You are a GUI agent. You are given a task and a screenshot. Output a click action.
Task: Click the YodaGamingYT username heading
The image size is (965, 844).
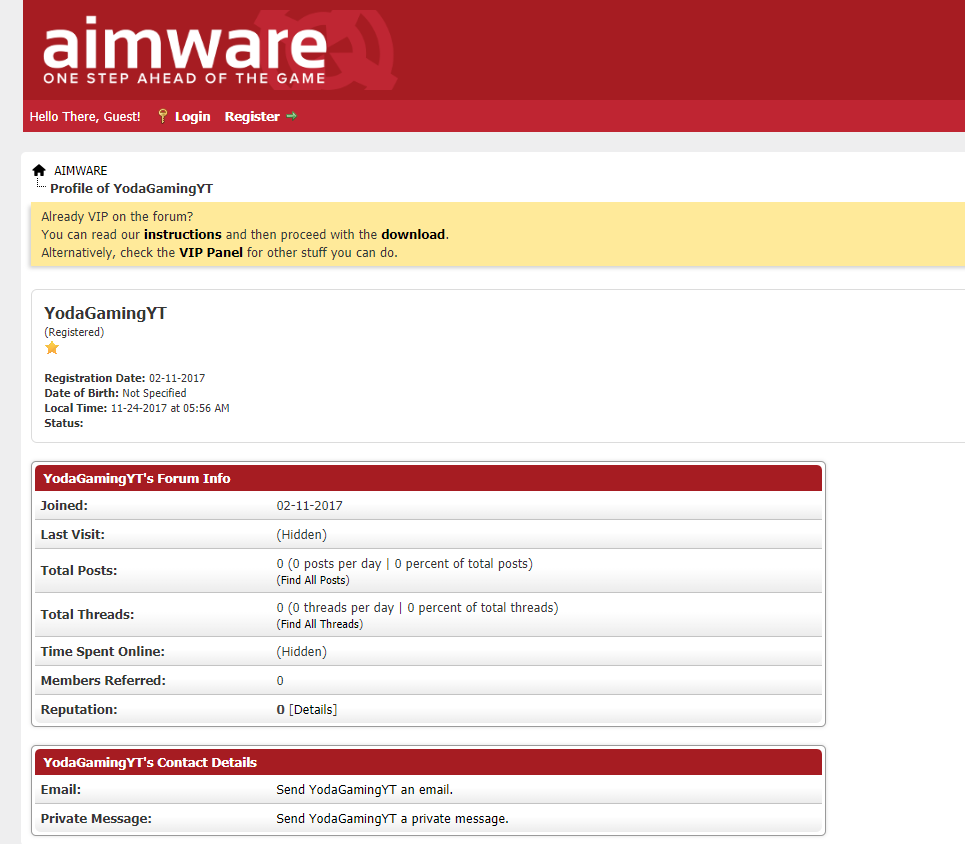[105, 313]
